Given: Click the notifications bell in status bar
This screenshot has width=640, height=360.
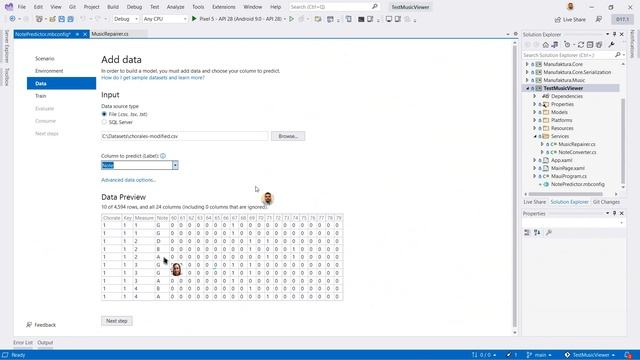Looking at the screenshot, I should point(628,355).
